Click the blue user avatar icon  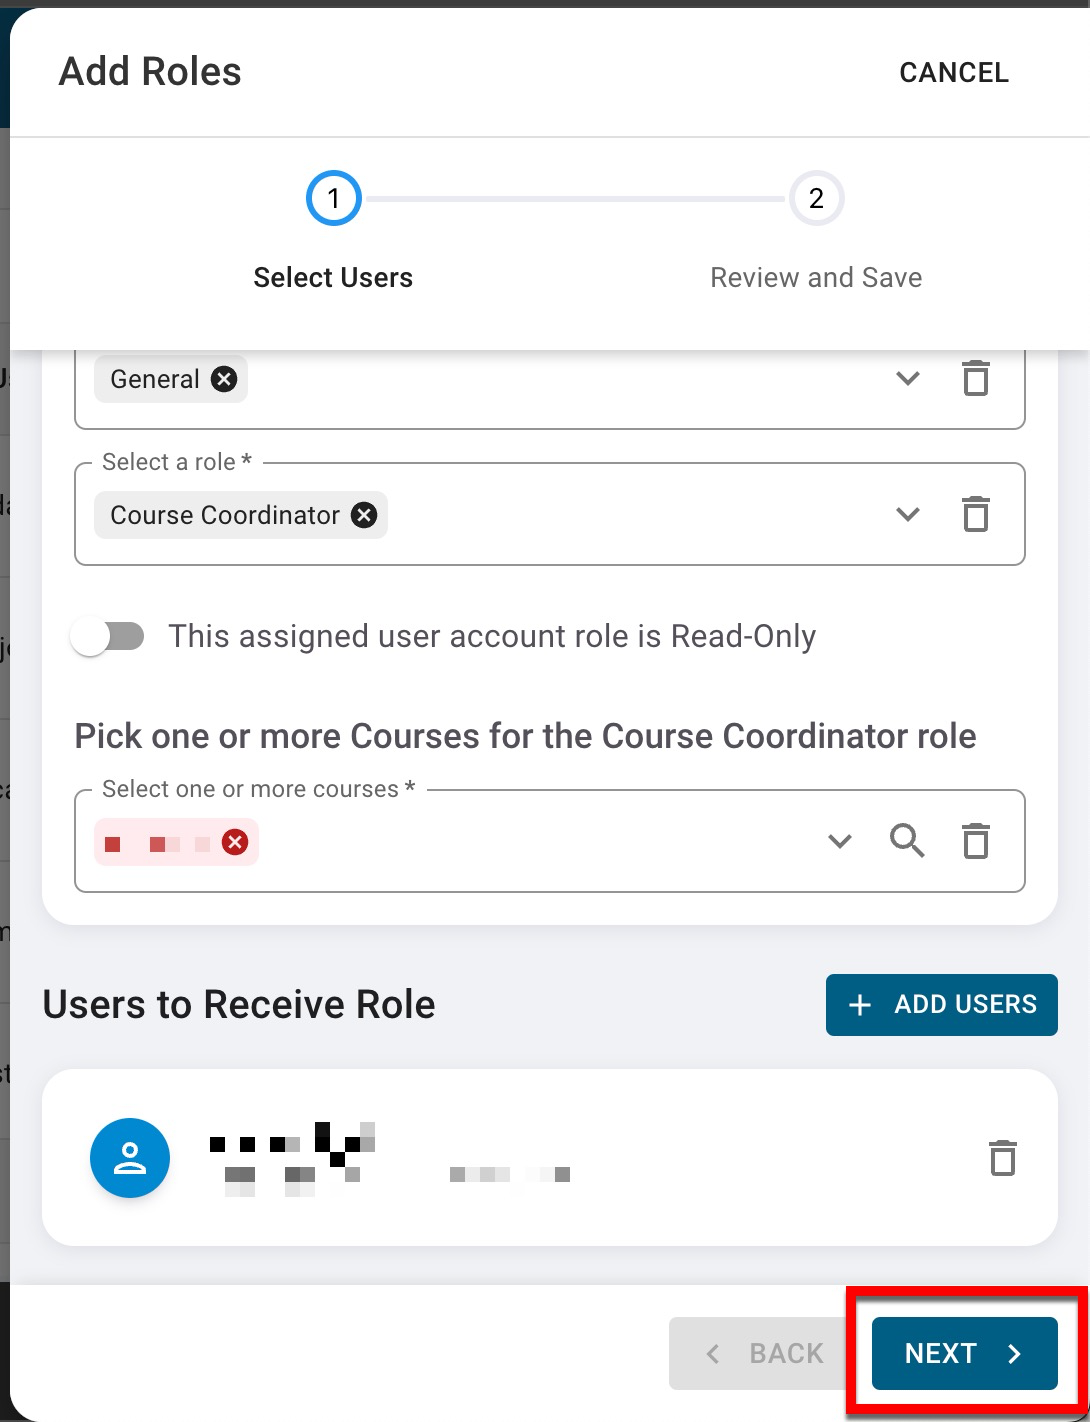pyautogui.click(x=130, y=1158)
